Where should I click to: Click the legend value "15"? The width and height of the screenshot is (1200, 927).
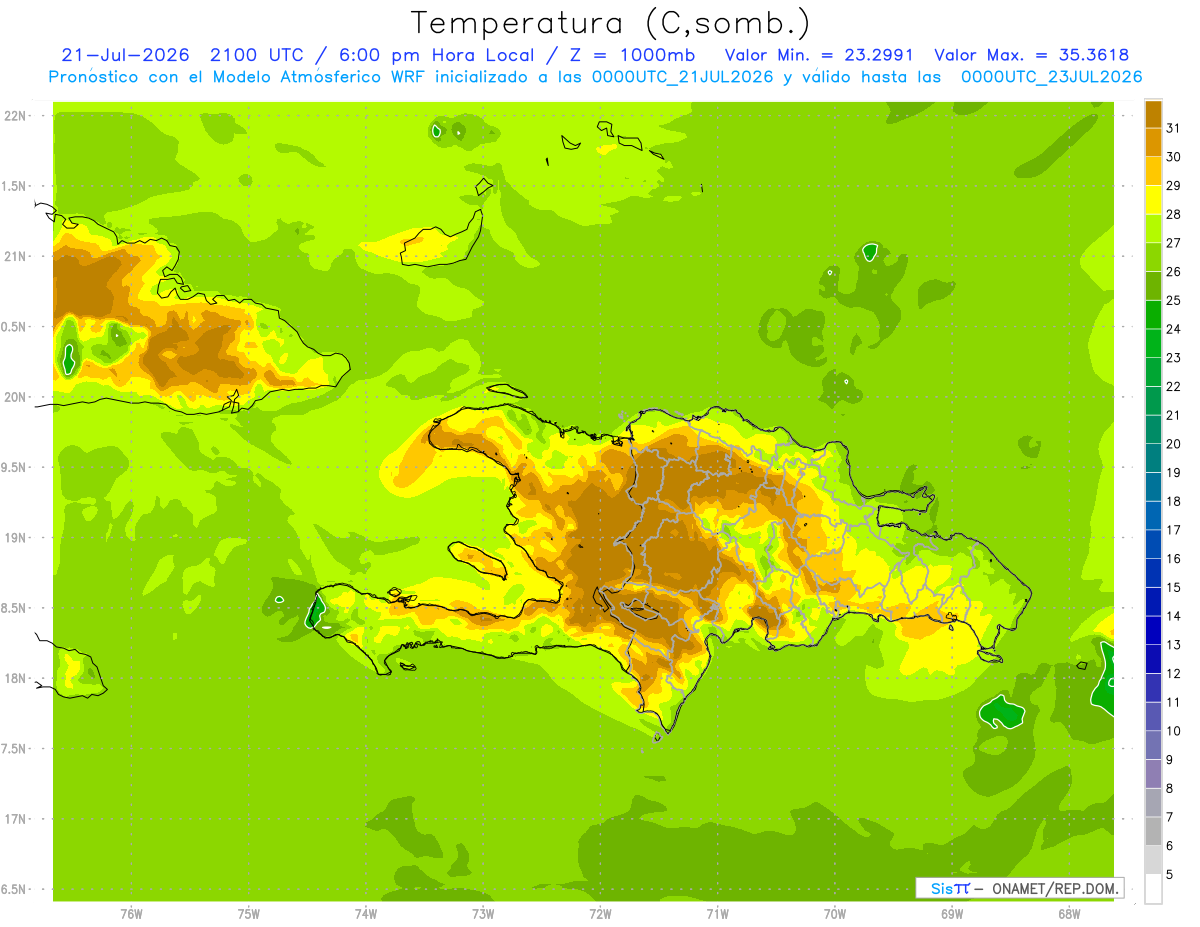(x=1173, y=587)
